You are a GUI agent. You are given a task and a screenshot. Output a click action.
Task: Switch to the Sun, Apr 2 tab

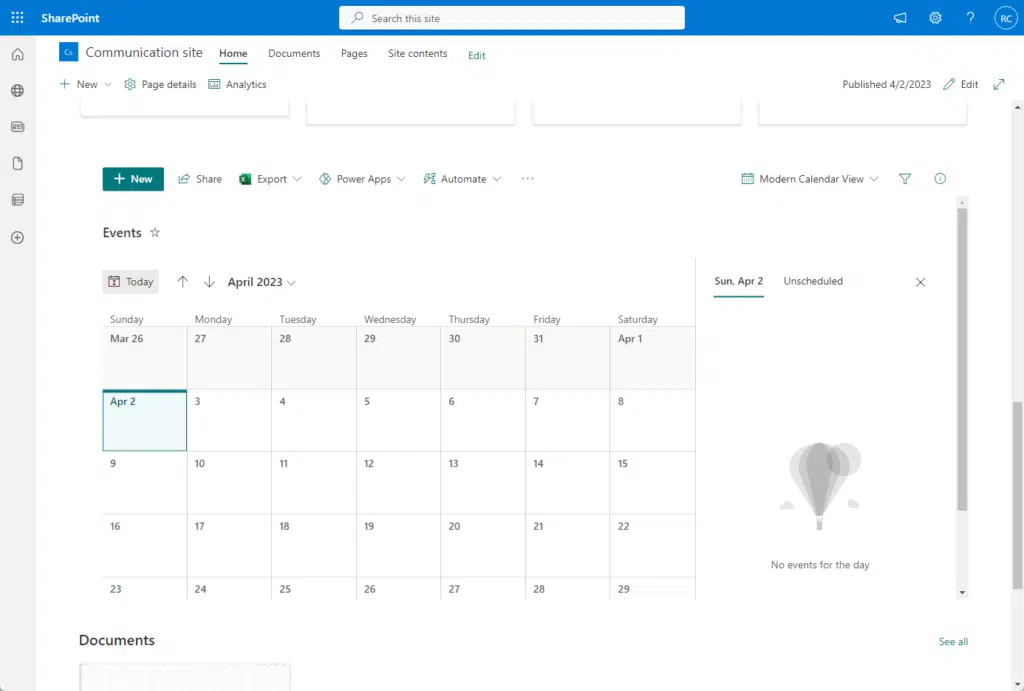point(739,281)
